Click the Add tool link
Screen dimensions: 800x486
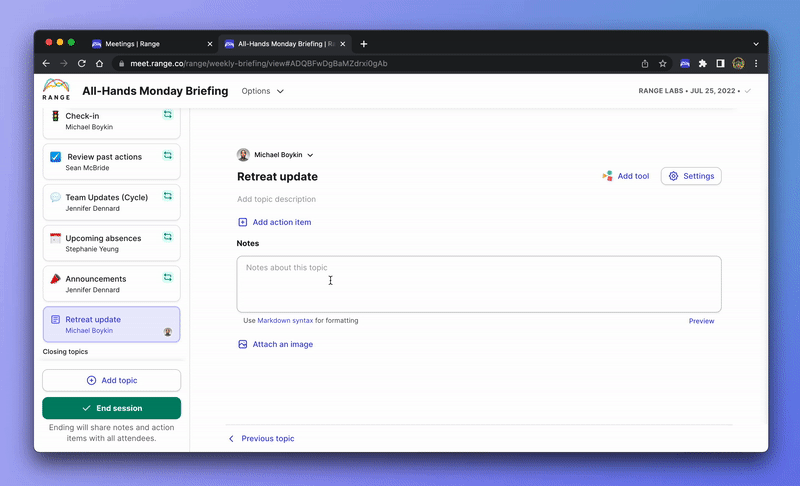626,176
